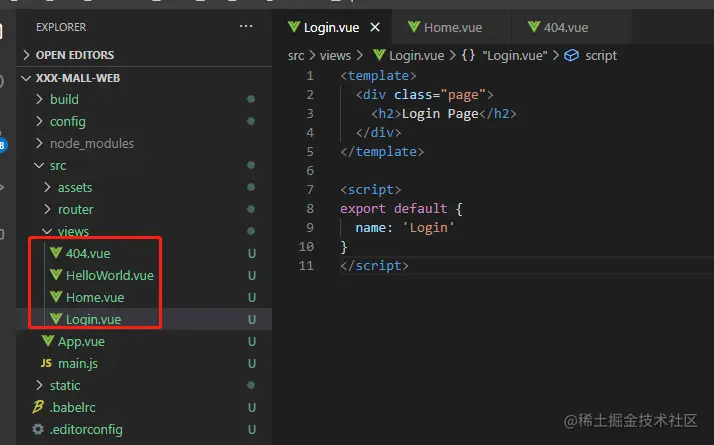
Task: Open the Explorer more actions ellipsis
Action: (x=246, y=26)
